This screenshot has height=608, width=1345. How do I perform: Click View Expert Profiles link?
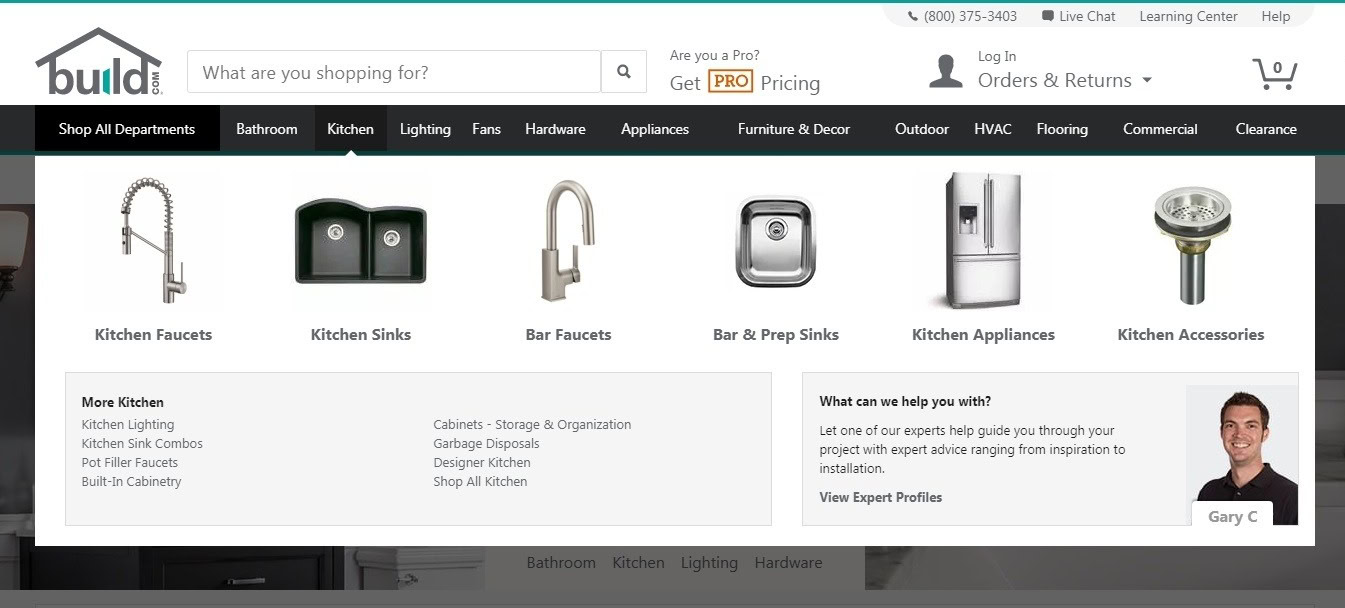881,497
